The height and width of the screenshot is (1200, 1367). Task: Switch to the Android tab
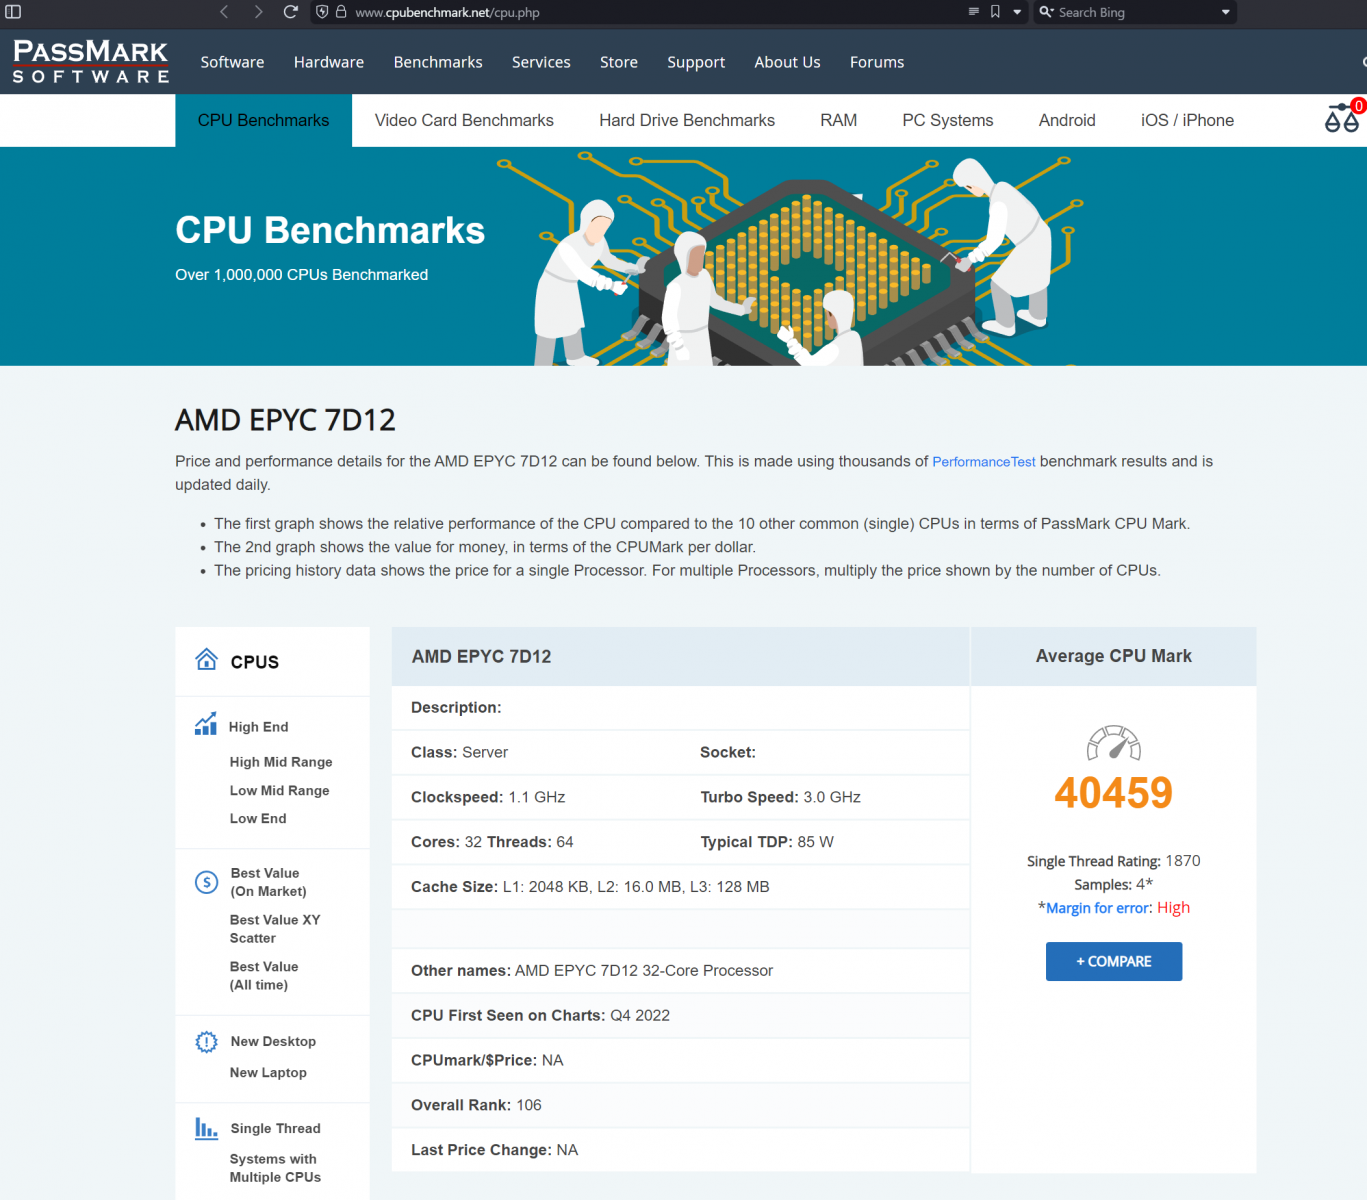tap(1067, 120)
